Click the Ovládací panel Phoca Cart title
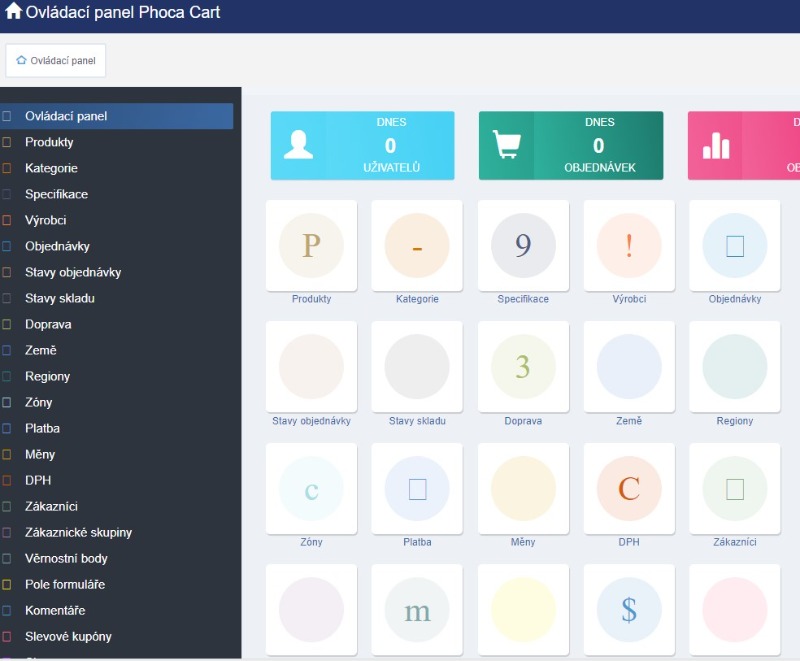This screenshot has width=800, height=661. (122, 12)
